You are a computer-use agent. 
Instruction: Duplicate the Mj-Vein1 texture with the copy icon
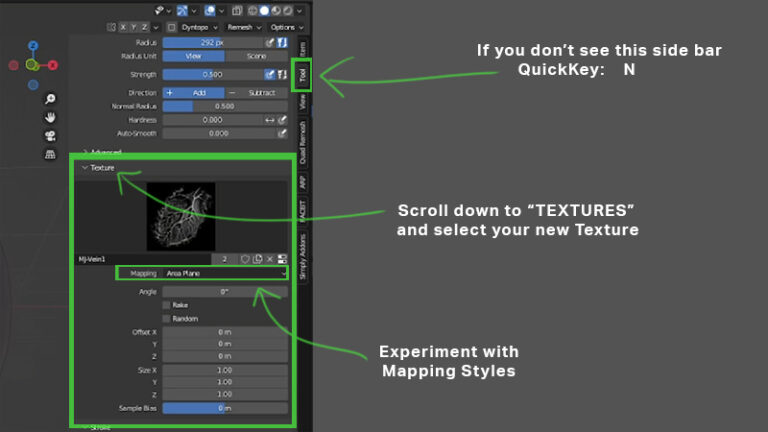click(x=257, y=258)
